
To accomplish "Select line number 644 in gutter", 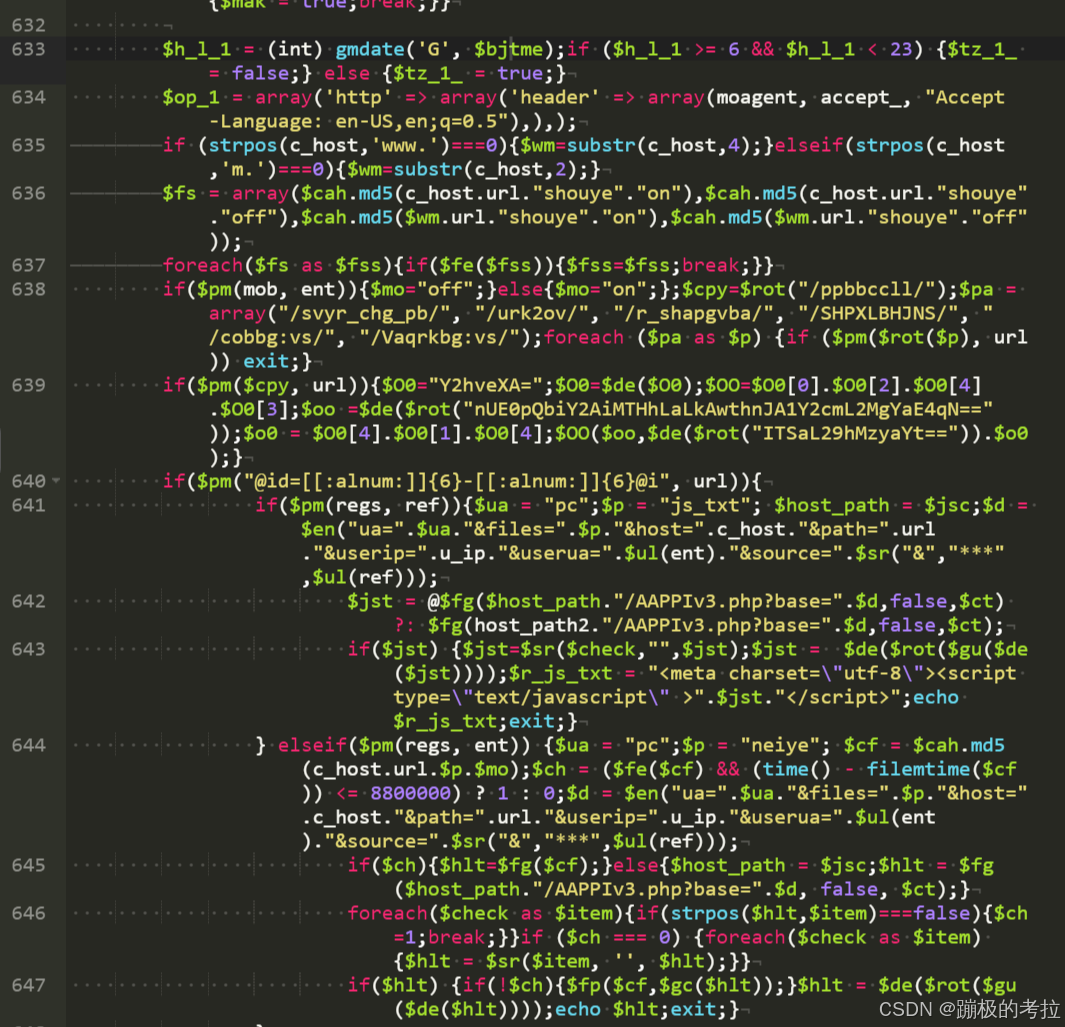I will (x=29, y=745).
